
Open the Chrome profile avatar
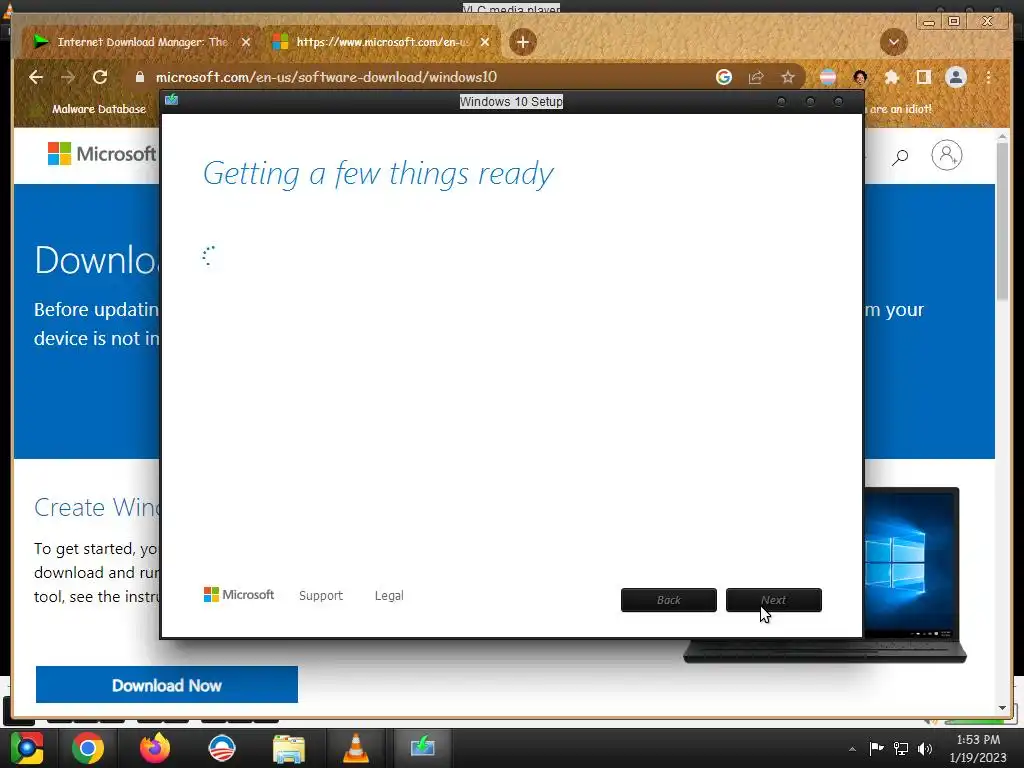[x=956, y=77]
